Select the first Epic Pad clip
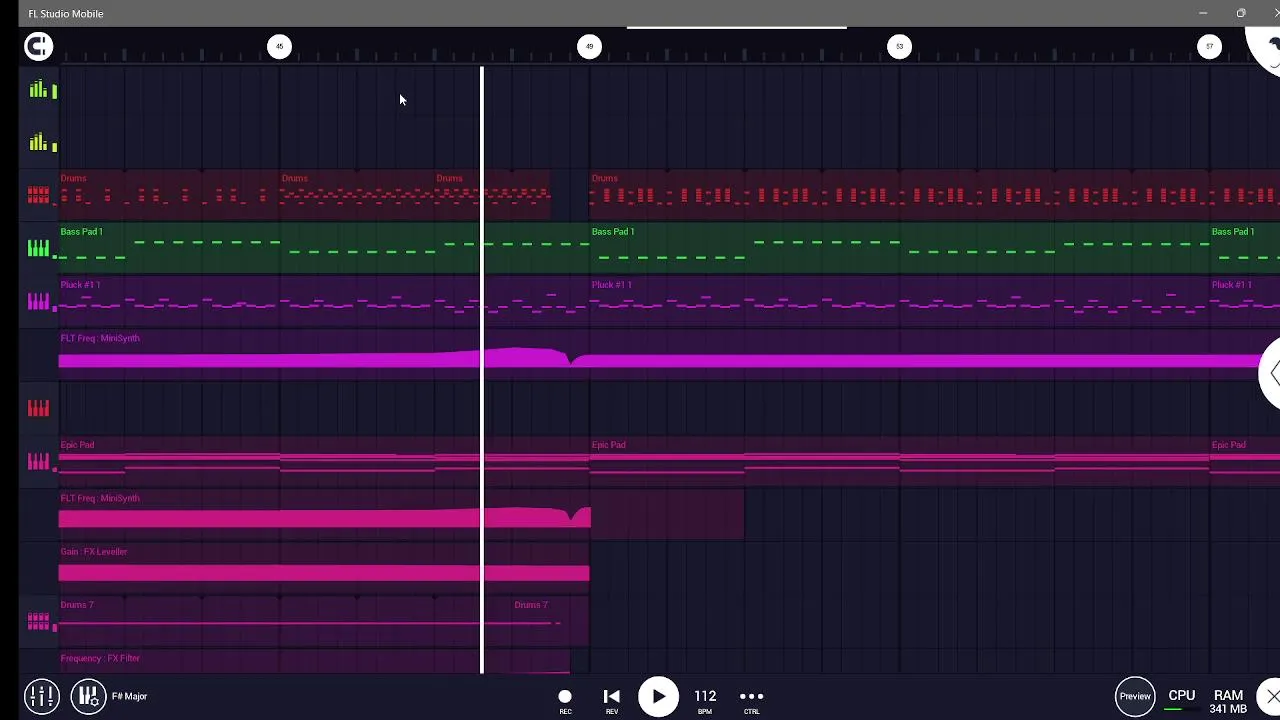 click(324, 462)
